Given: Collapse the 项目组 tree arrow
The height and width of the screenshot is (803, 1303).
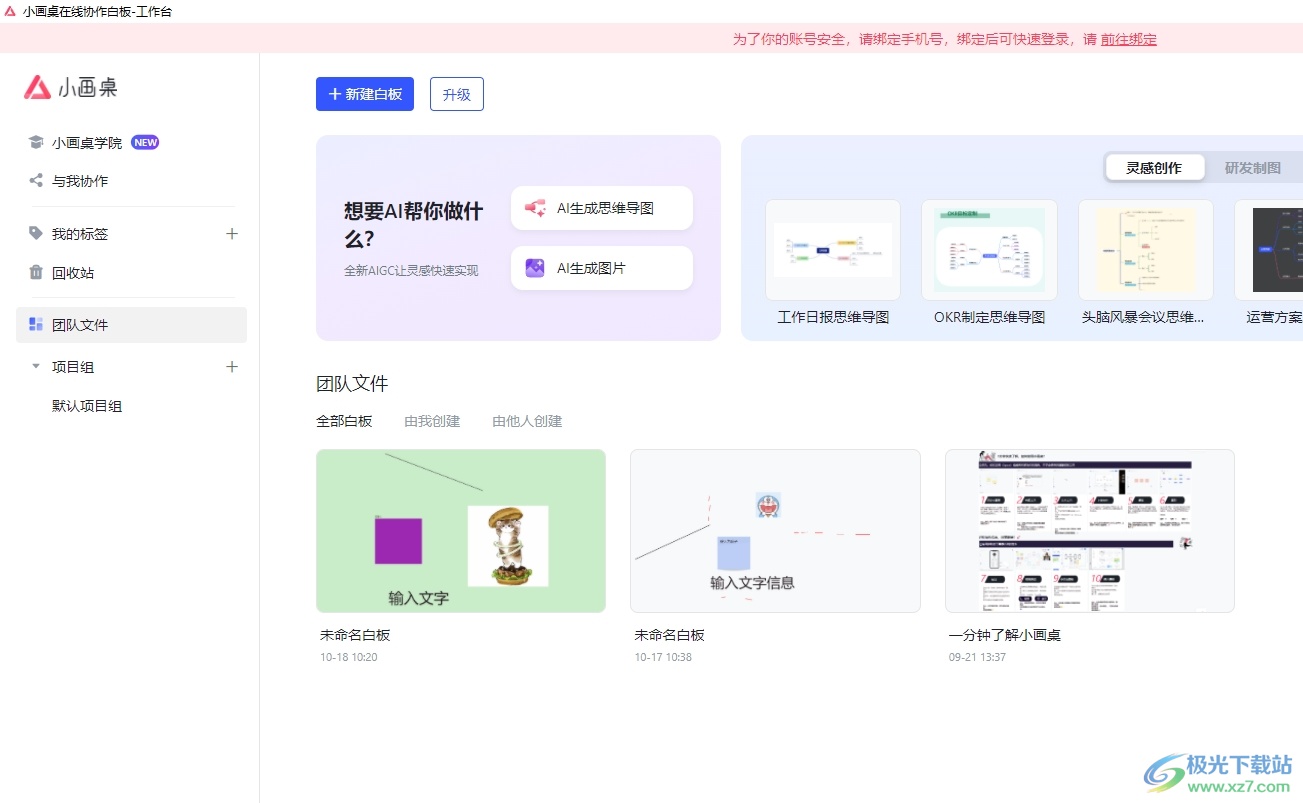Looking at the screenshot, I should (x=36, y=366).
